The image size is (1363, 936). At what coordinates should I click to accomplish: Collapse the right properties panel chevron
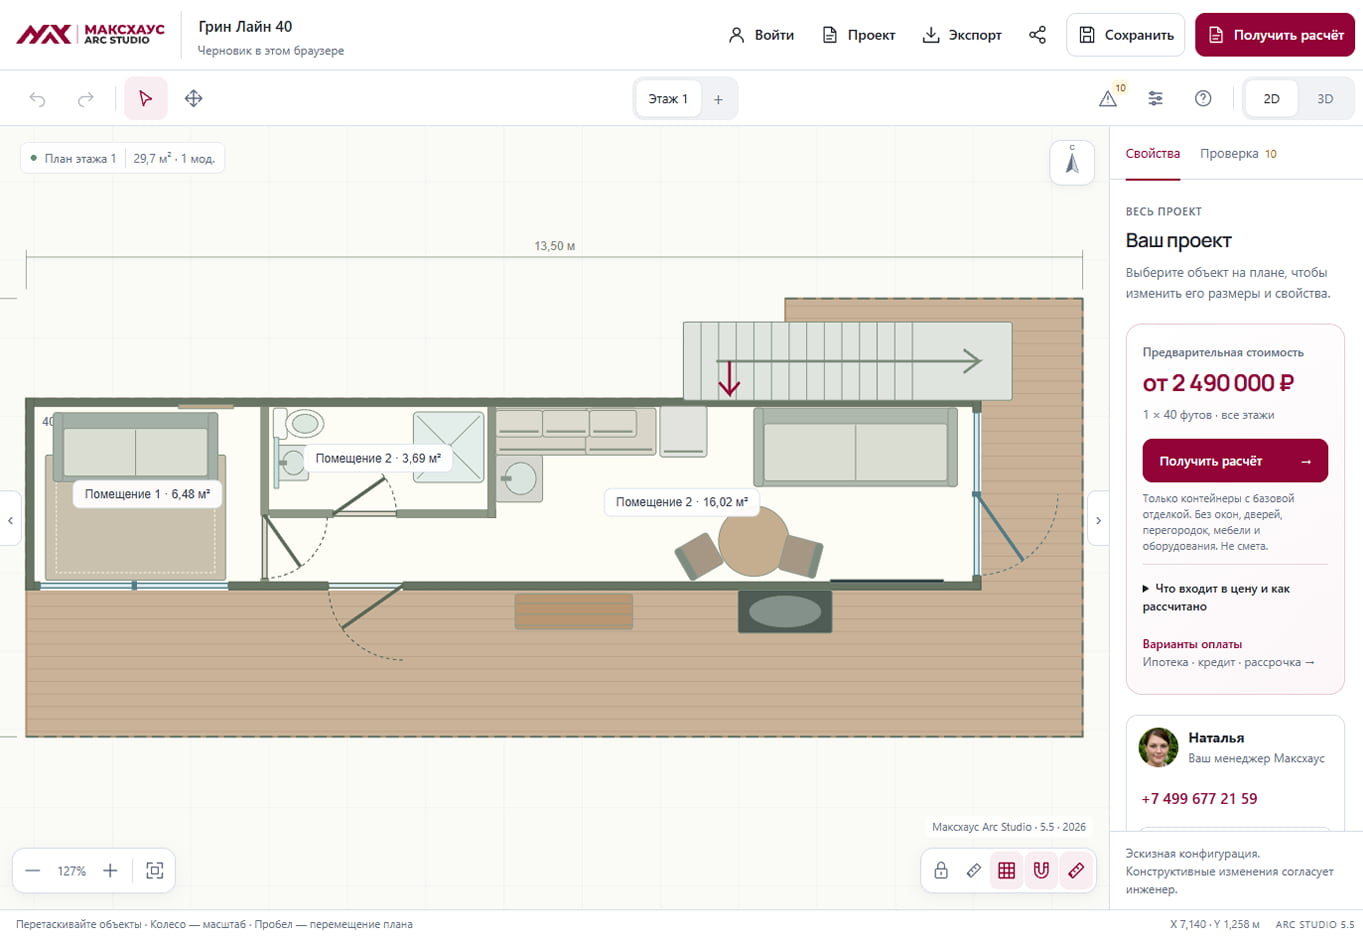(x=1098, y=519)
